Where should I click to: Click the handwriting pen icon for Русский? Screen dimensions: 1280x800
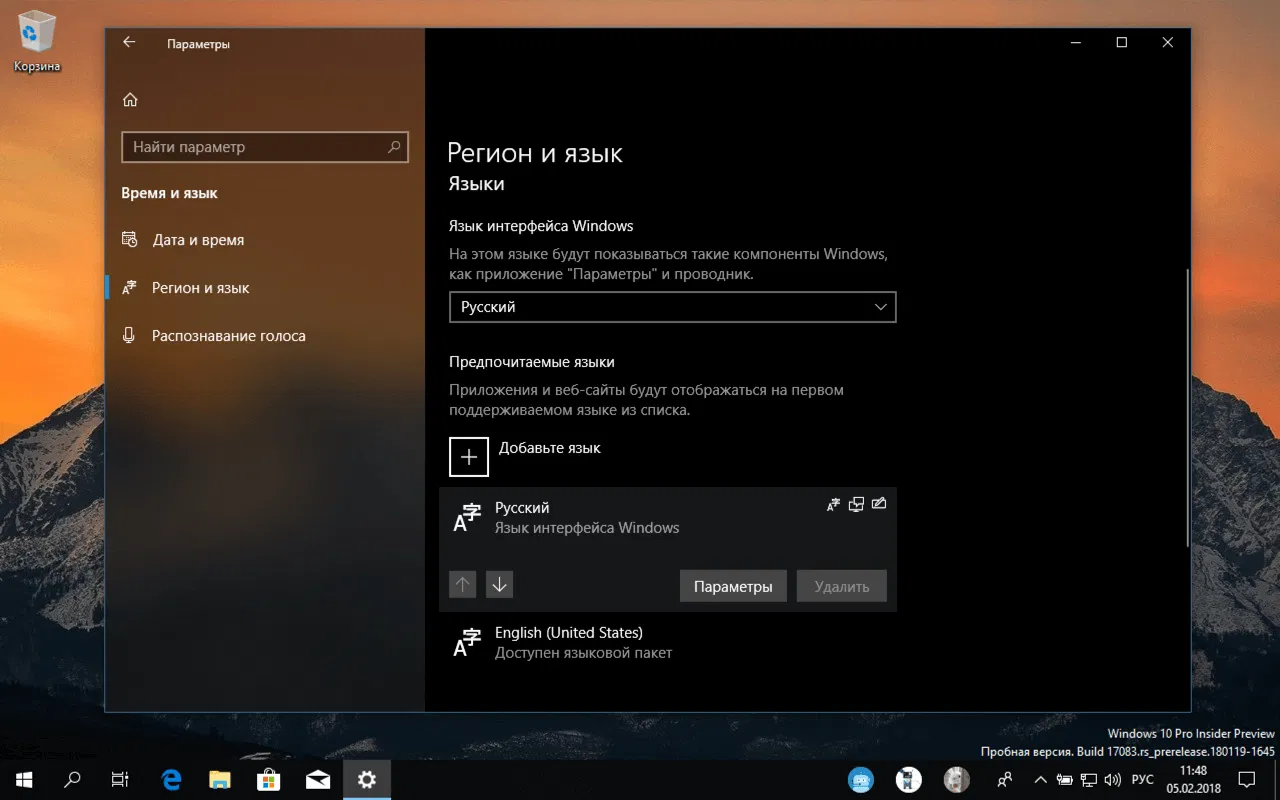click(879, 504)
